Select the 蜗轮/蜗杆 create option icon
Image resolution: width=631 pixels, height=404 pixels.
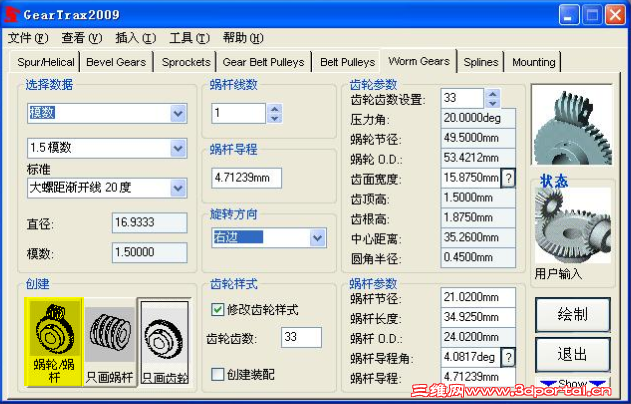coord(54,342)
